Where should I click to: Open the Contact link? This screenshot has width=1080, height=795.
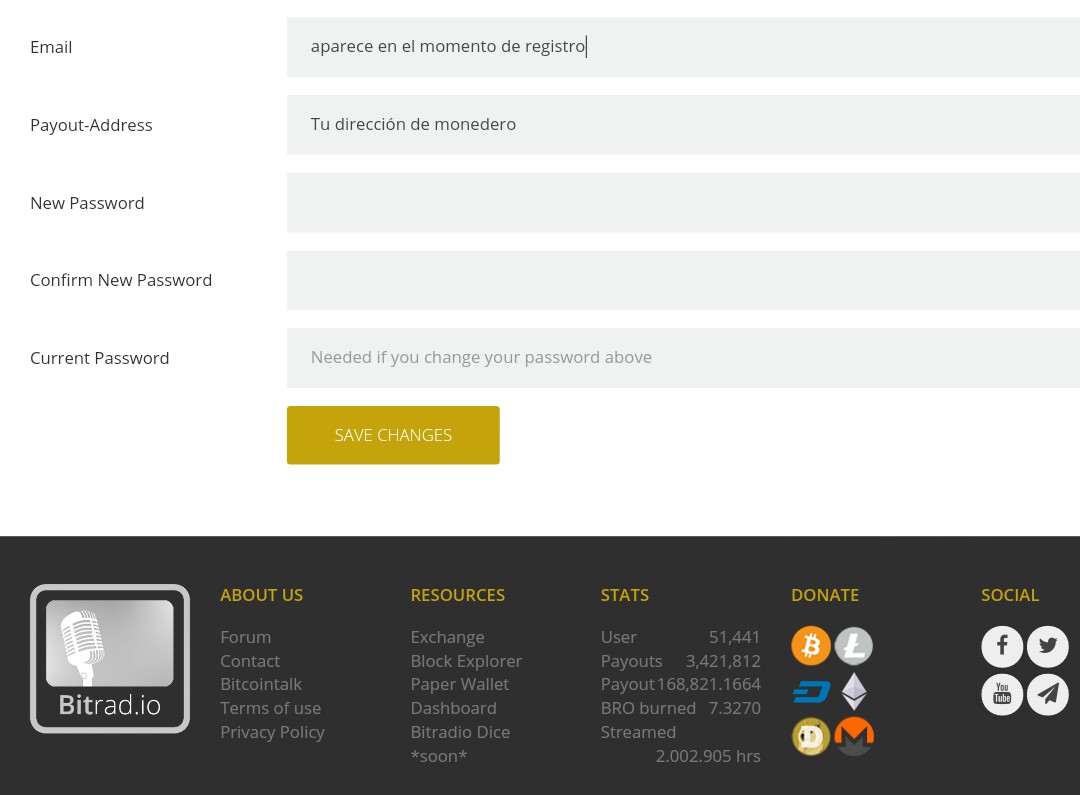tap(250, 661)
